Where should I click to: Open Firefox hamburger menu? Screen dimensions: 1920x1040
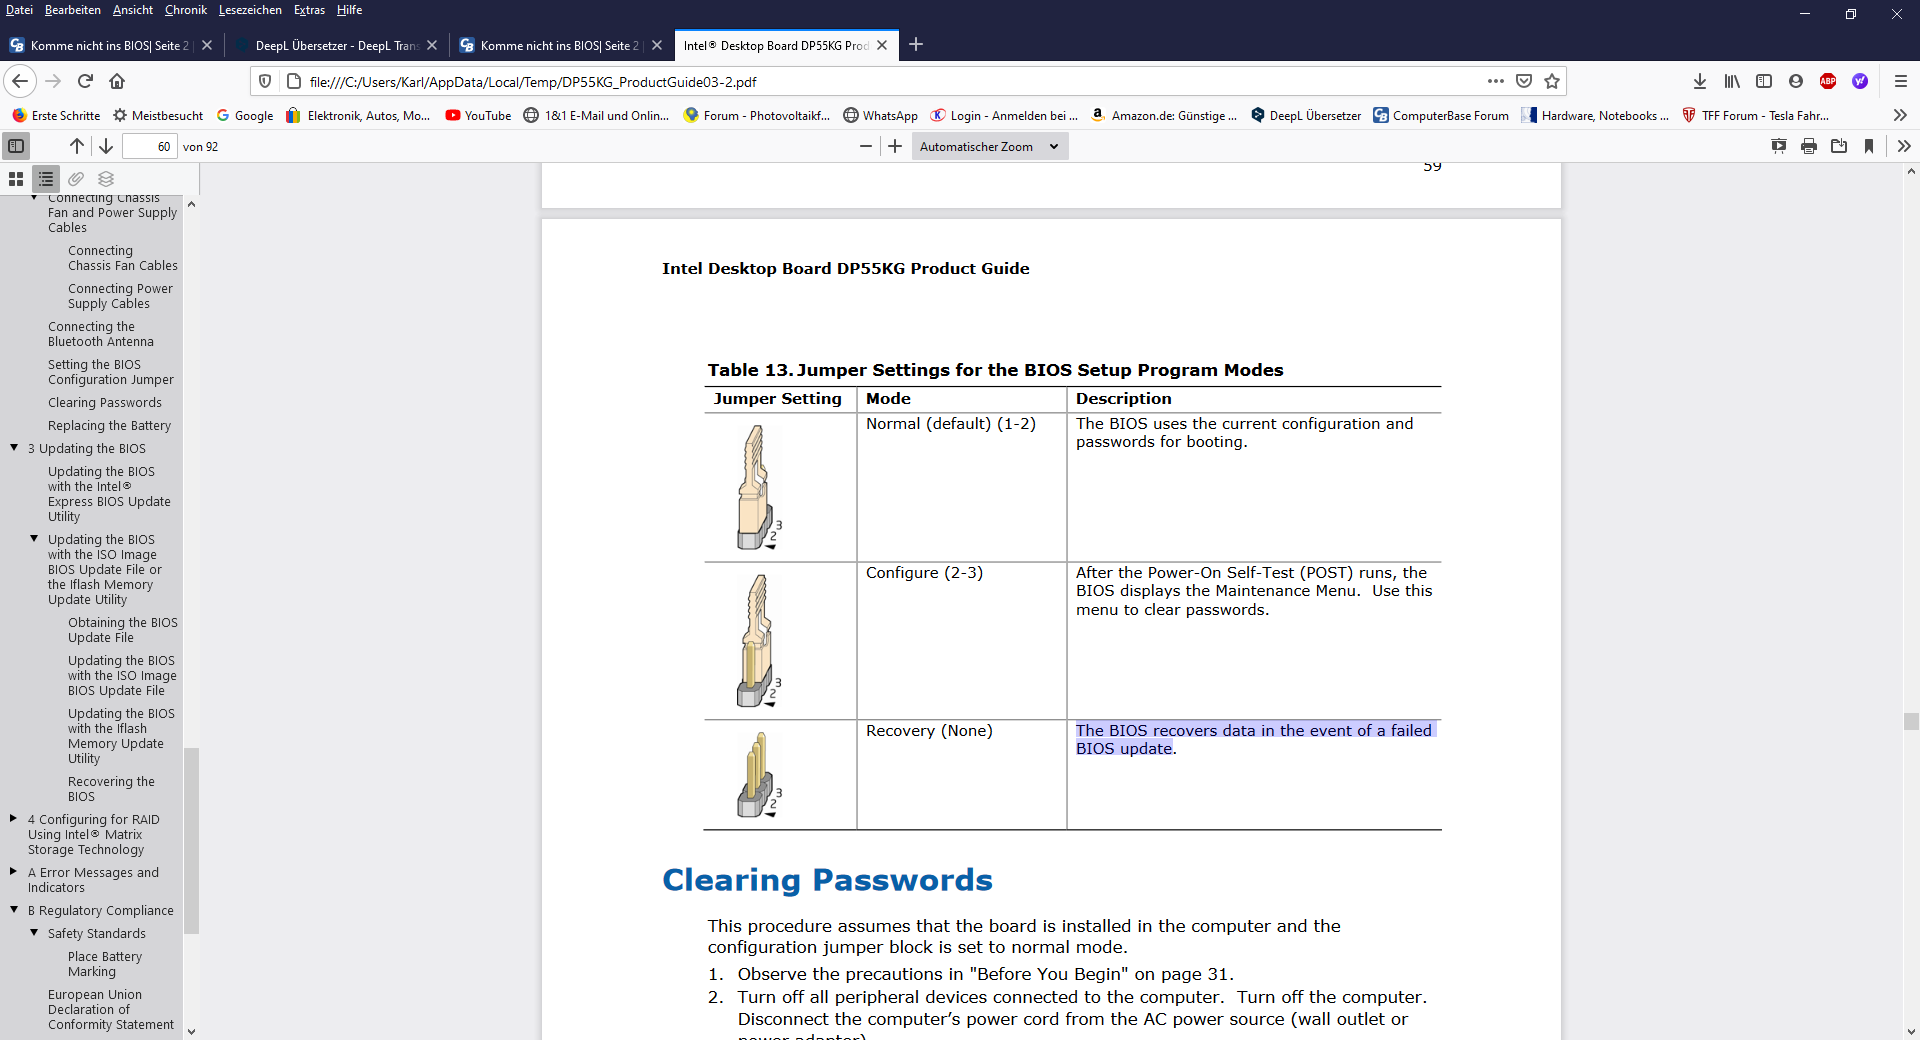[1901, 81]
